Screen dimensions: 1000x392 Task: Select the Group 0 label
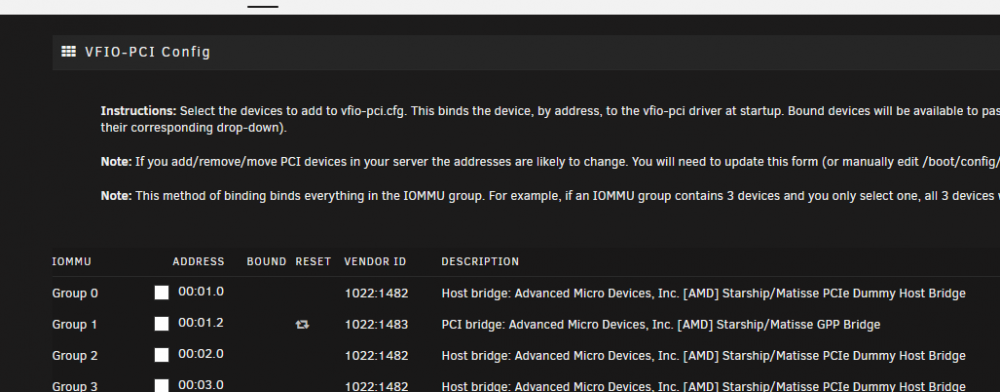click(75, 293)
